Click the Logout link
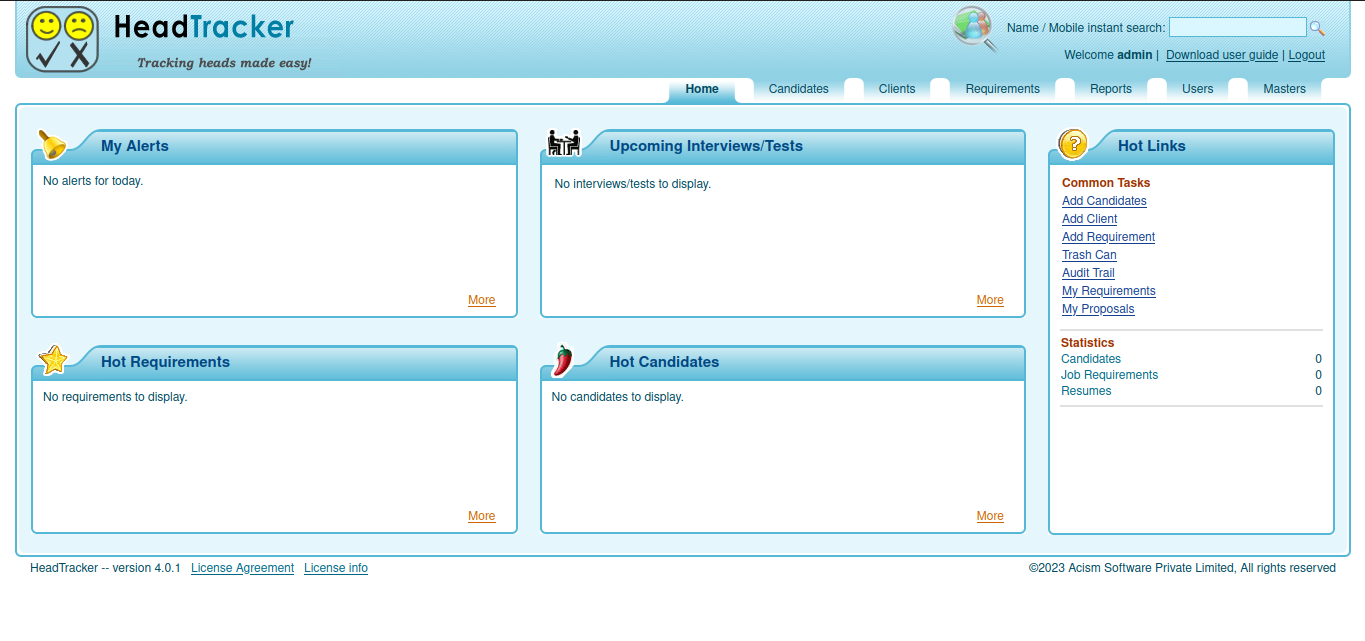The width and height of the screenshot is (1365, 641). coord(1306,55)
